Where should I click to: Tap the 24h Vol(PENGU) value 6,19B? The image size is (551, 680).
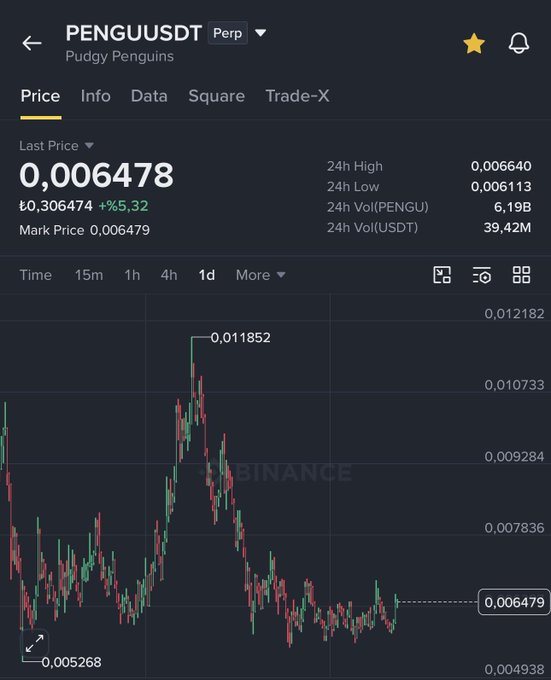512,207
